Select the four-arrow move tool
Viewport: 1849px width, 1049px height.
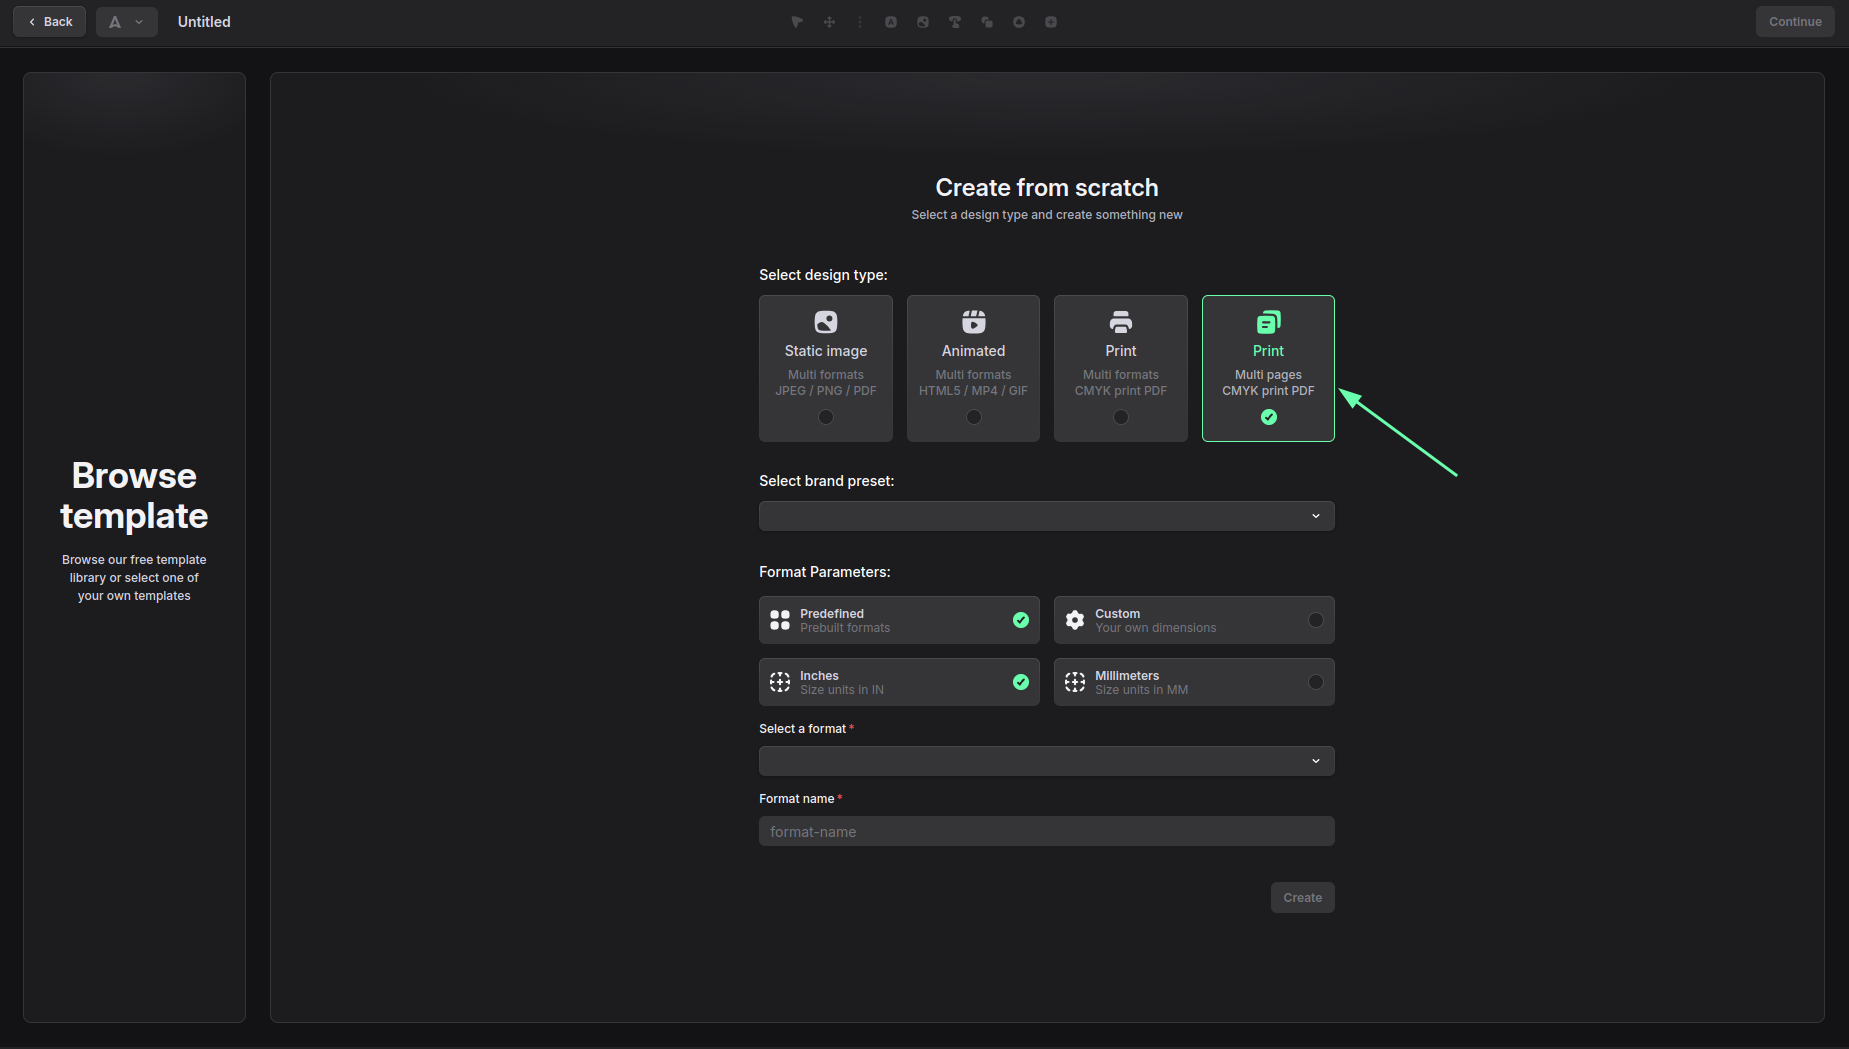pos(829,22)
